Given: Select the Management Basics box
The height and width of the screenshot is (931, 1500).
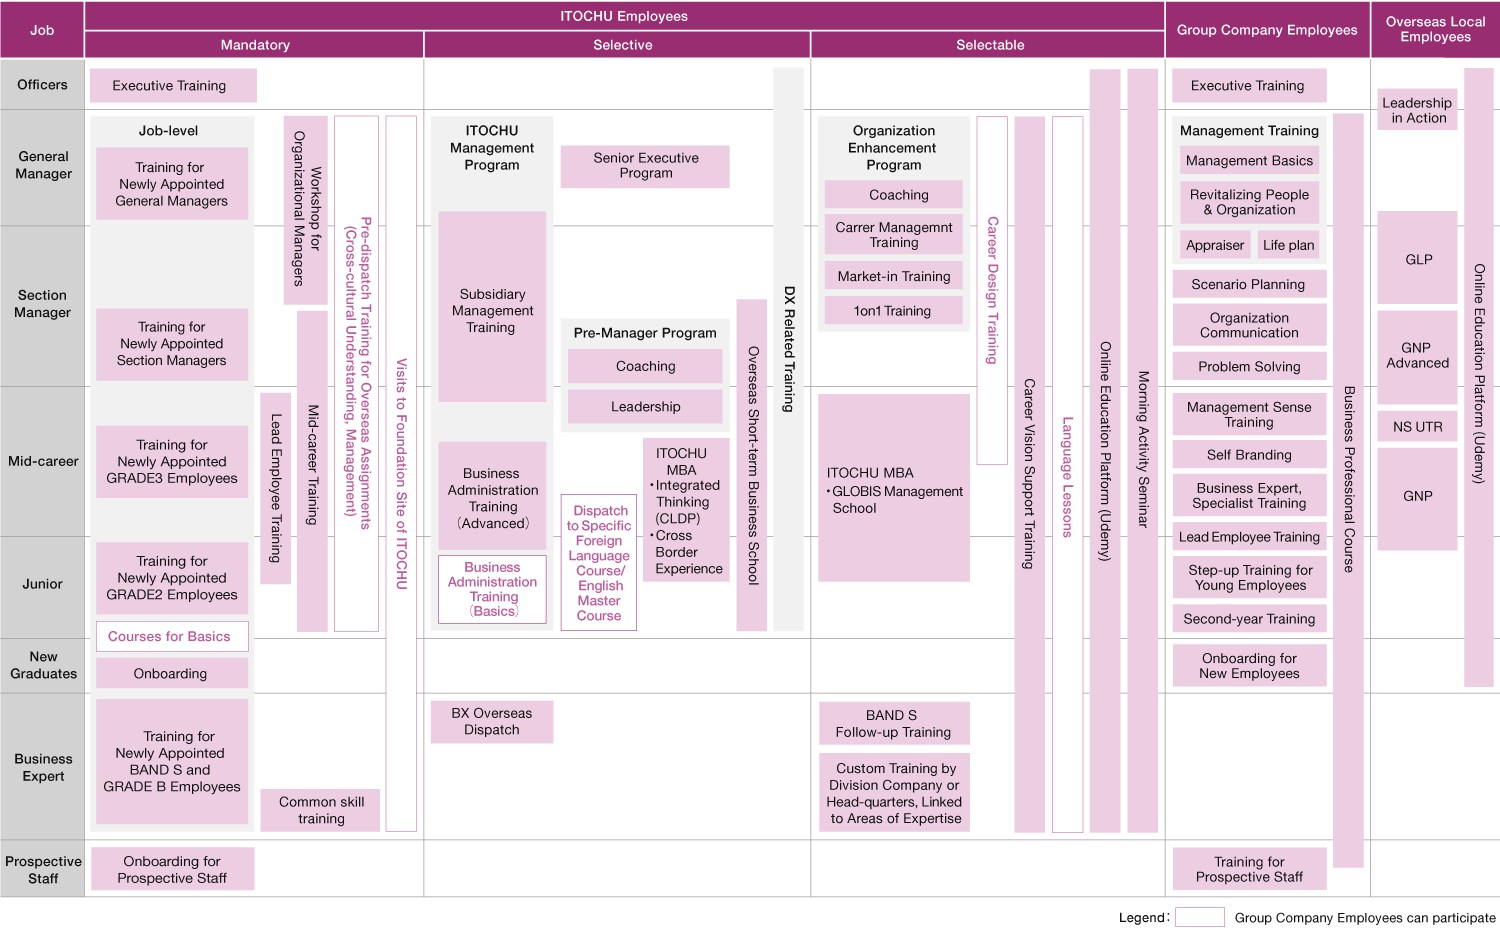Looking at the screenshot, I should click(x=1249, y=161).
